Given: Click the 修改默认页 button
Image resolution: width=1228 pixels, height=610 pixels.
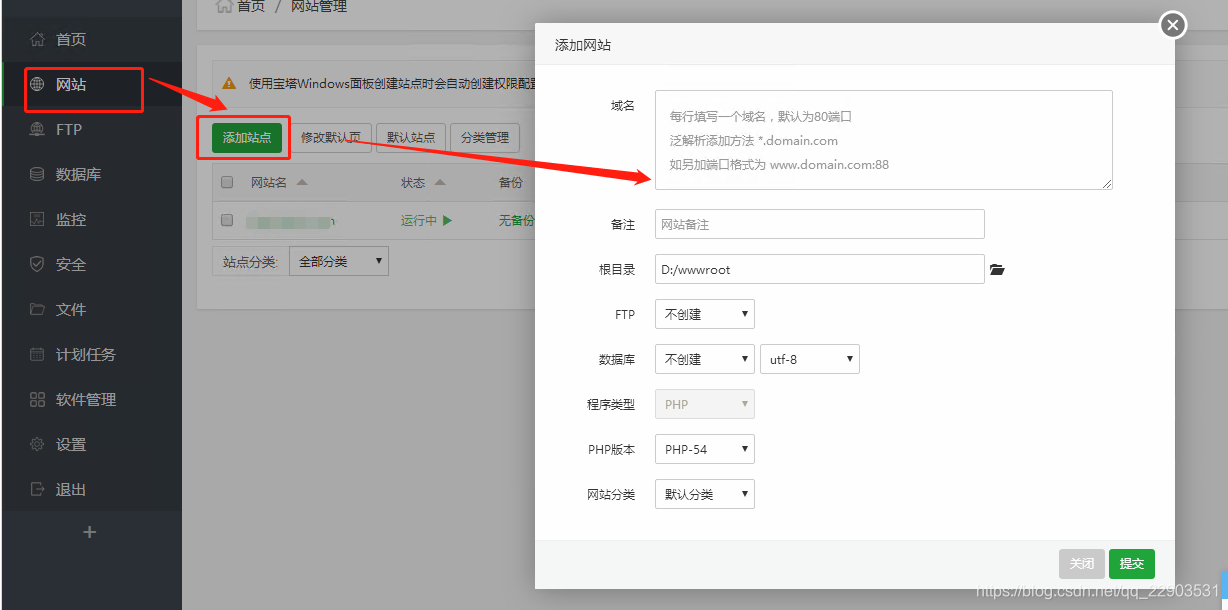Looking at the screenshot, I should pos(331,138).
